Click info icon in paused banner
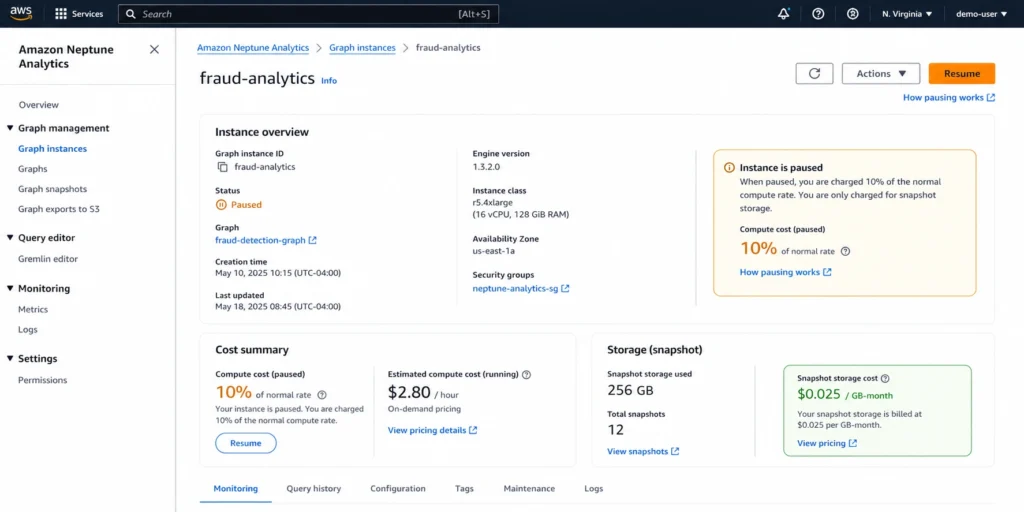The width and height of the screenshot is (1024, 512). [x=730, y=168]
